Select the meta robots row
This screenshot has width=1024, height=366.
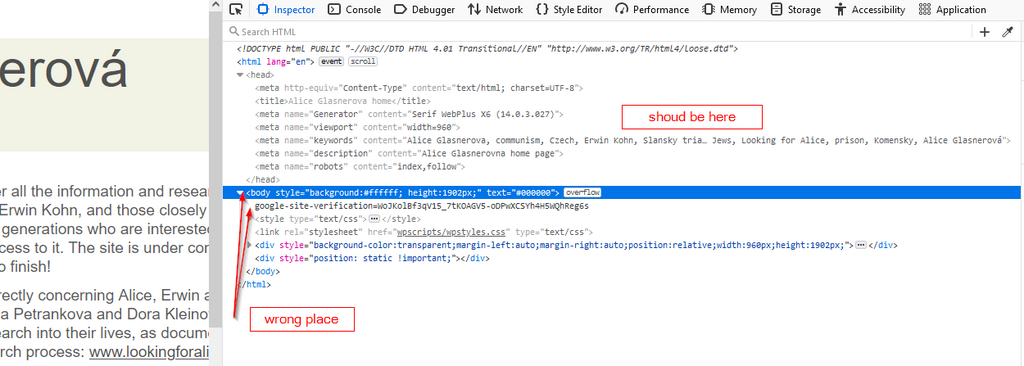(359, 166)
